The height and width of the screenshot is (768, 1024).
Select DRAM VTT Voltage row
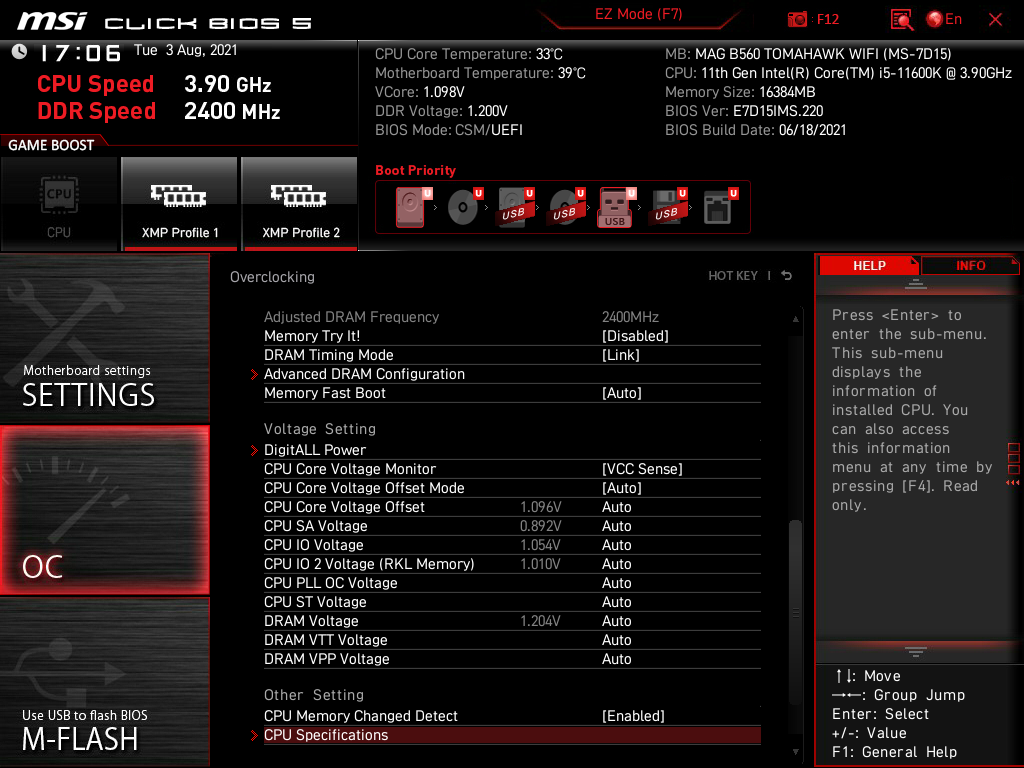pos(512,640)
